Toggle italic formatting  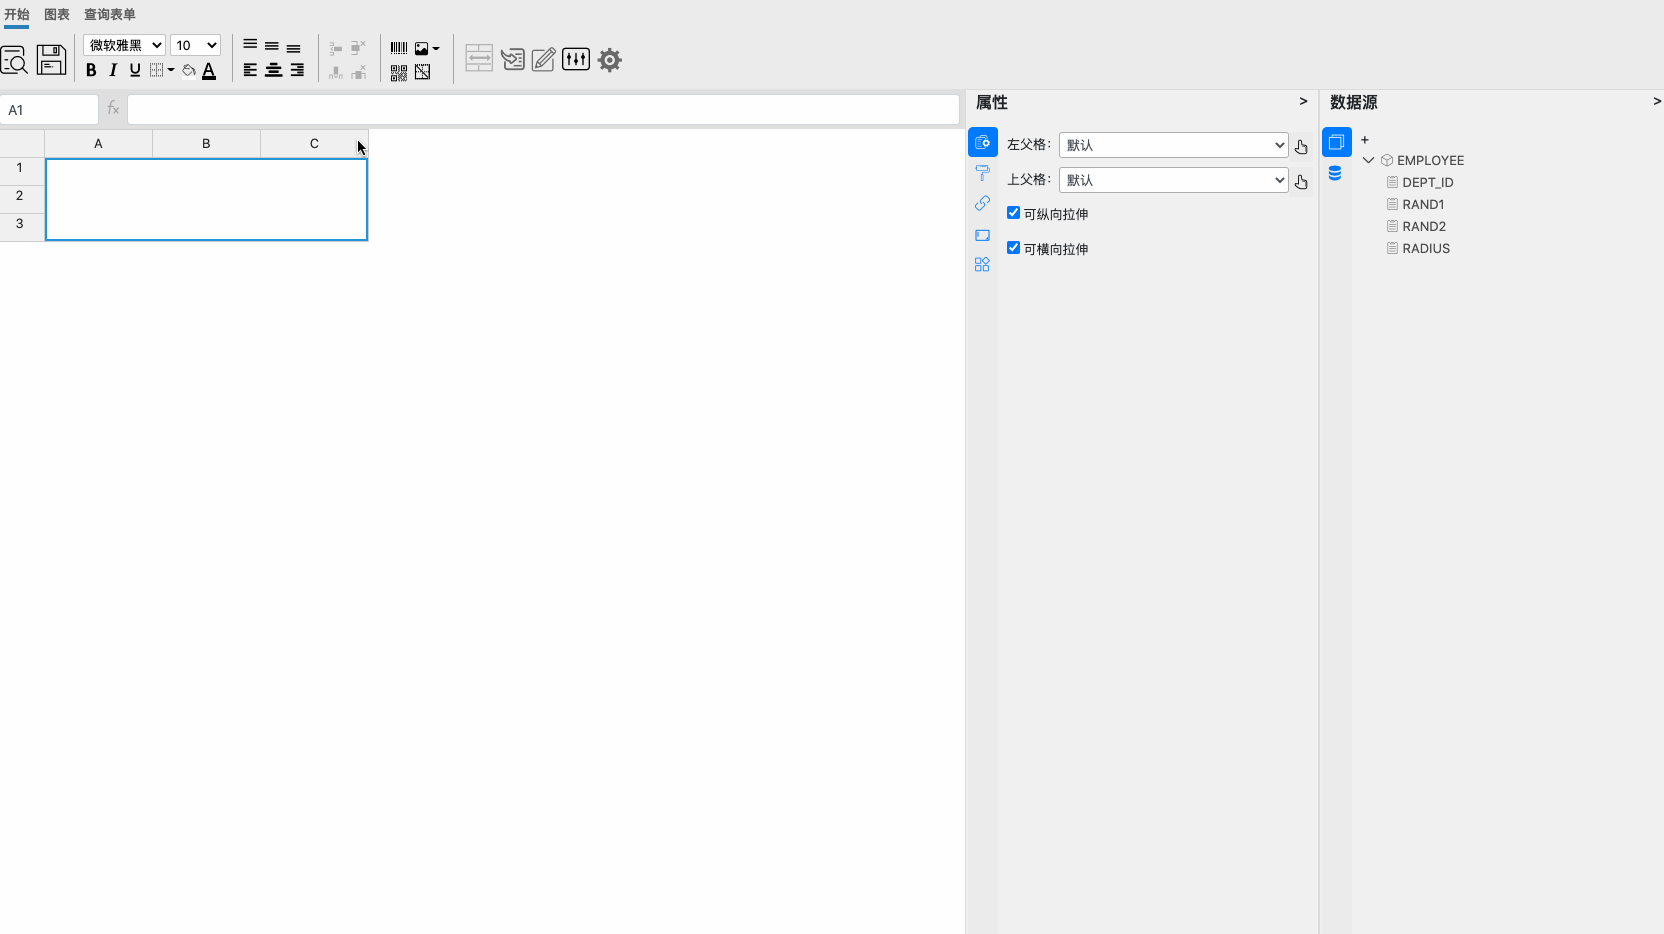tap(113, 70)
